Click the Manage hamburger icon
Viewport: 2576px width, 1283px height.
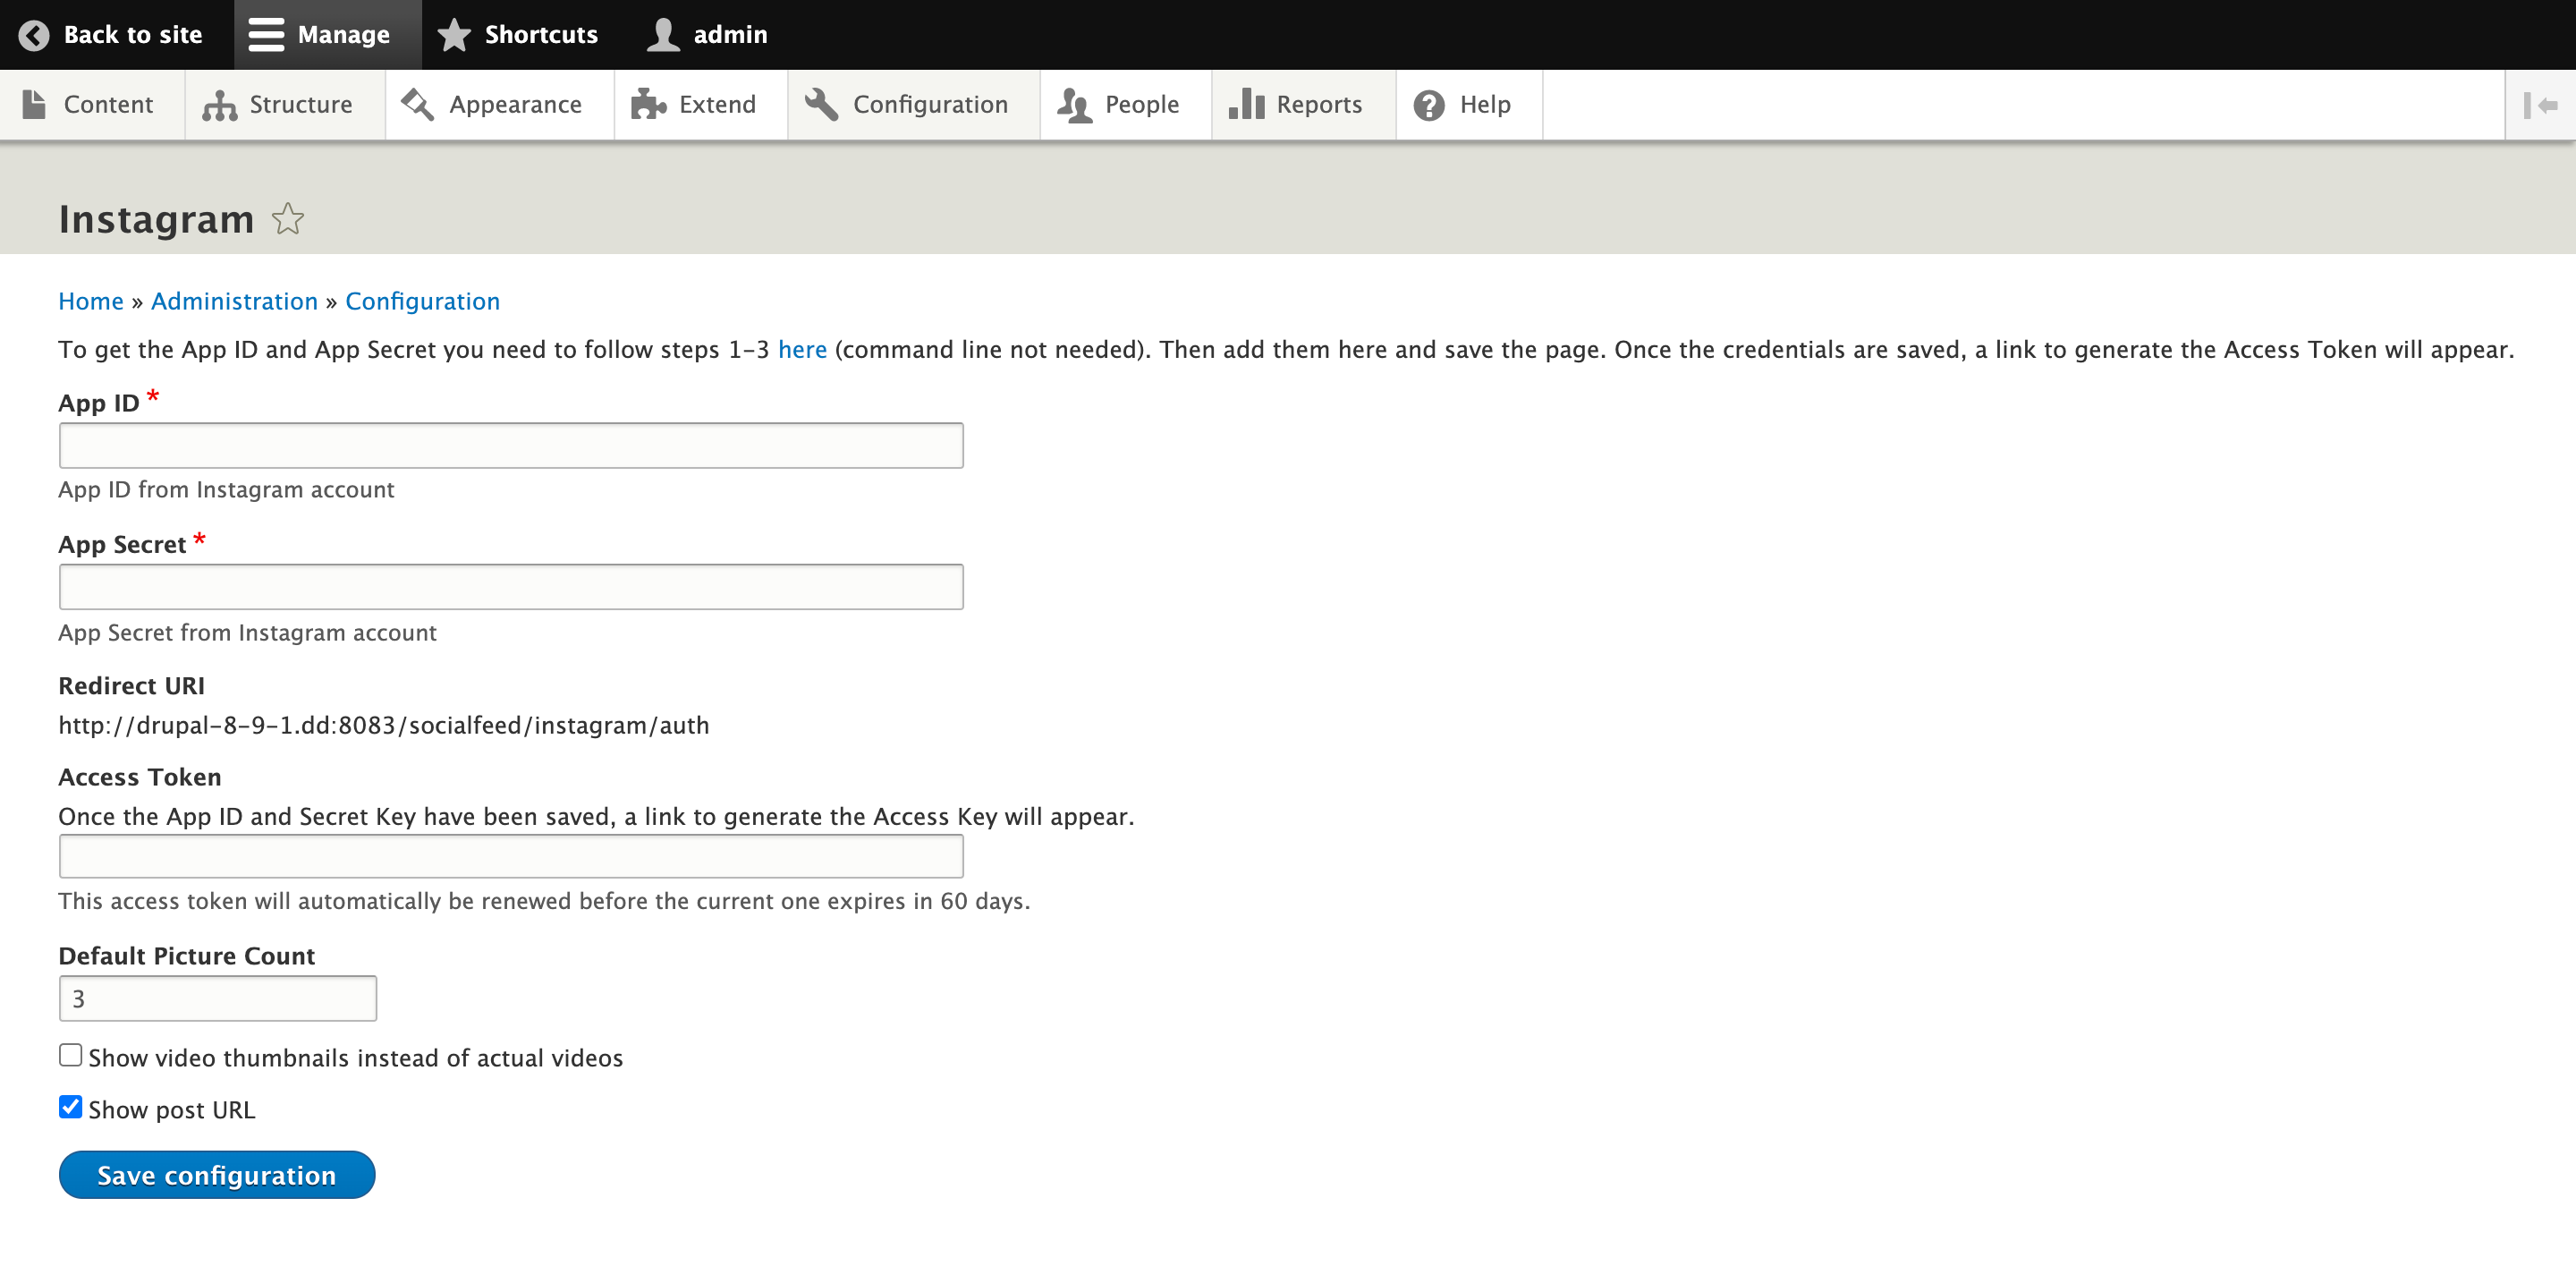tap(266, 35)
